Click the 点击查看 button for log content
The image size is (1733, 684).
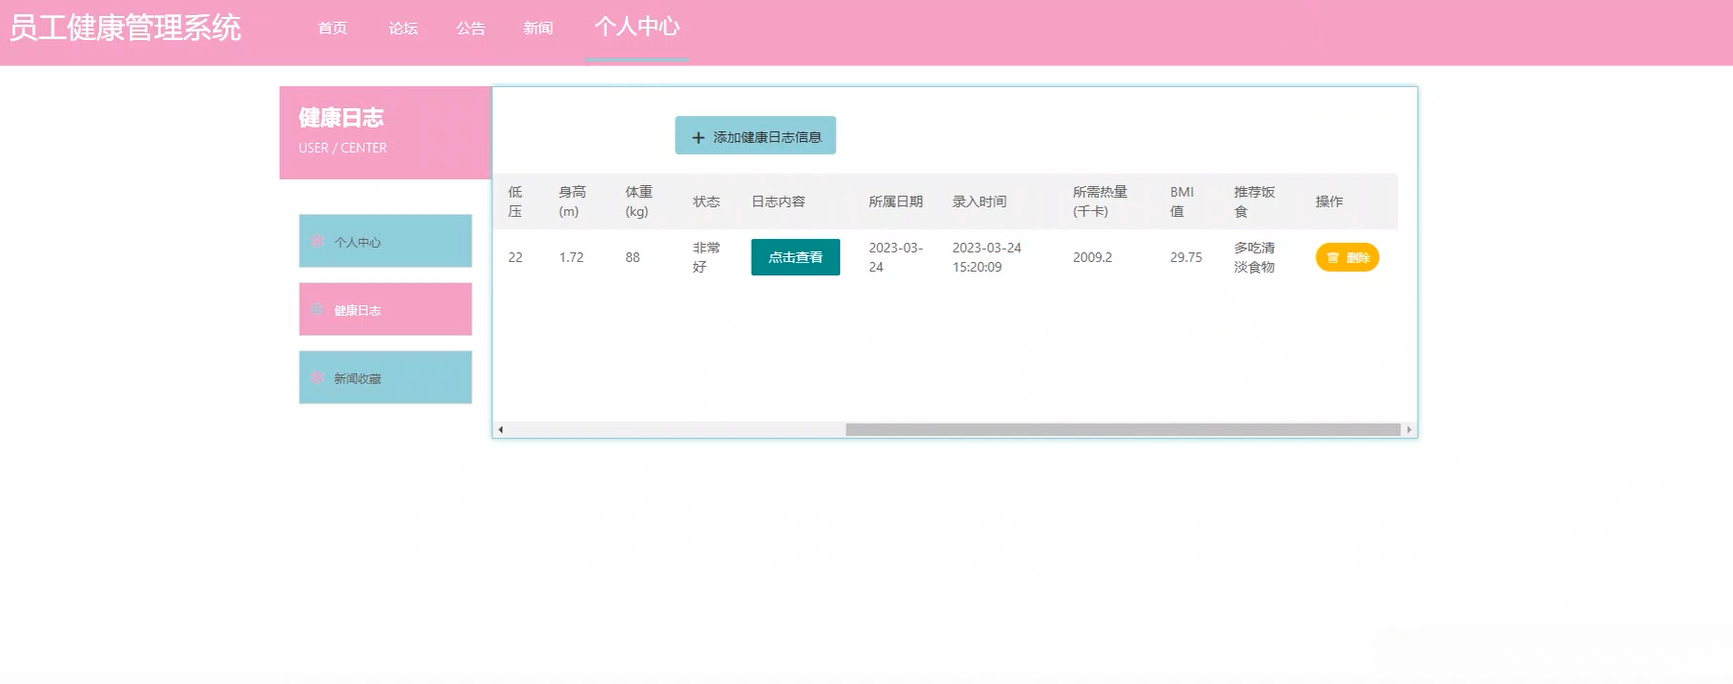pyautogui.click(x=795, y=257)
